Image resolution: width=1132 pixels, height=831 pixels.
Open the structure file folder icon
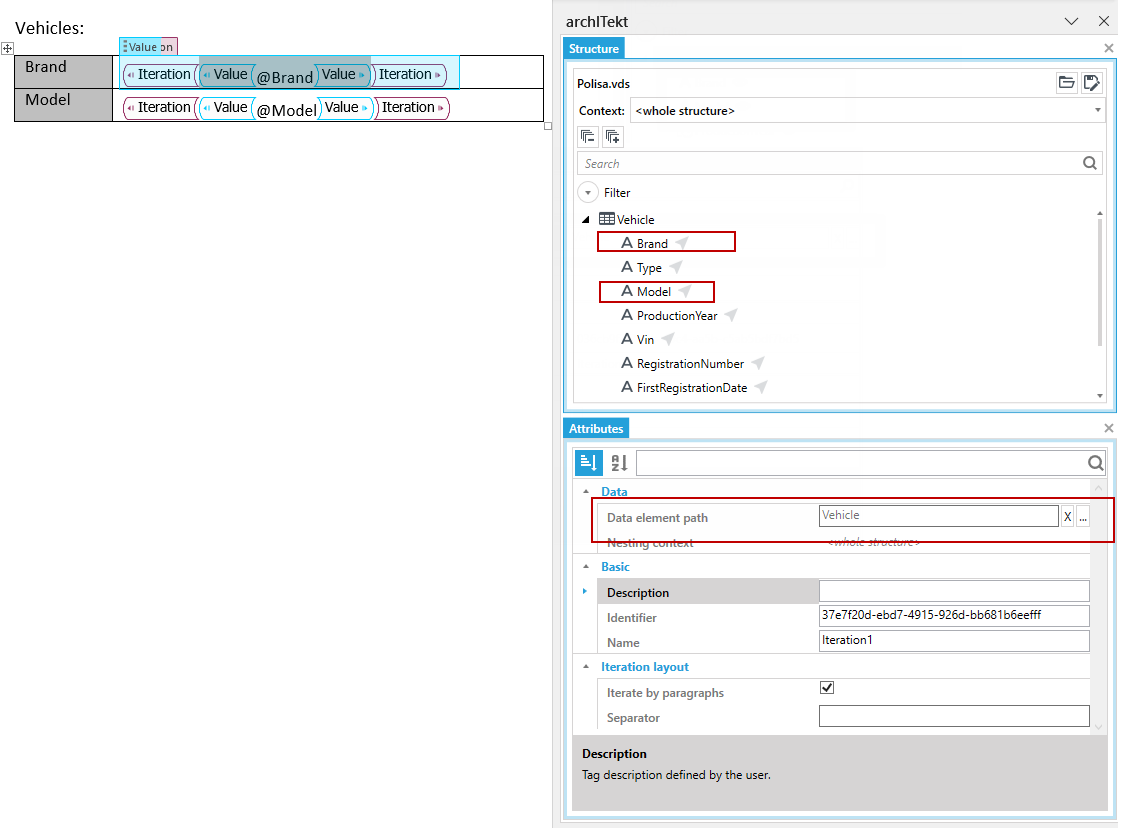click(1066, 82)
